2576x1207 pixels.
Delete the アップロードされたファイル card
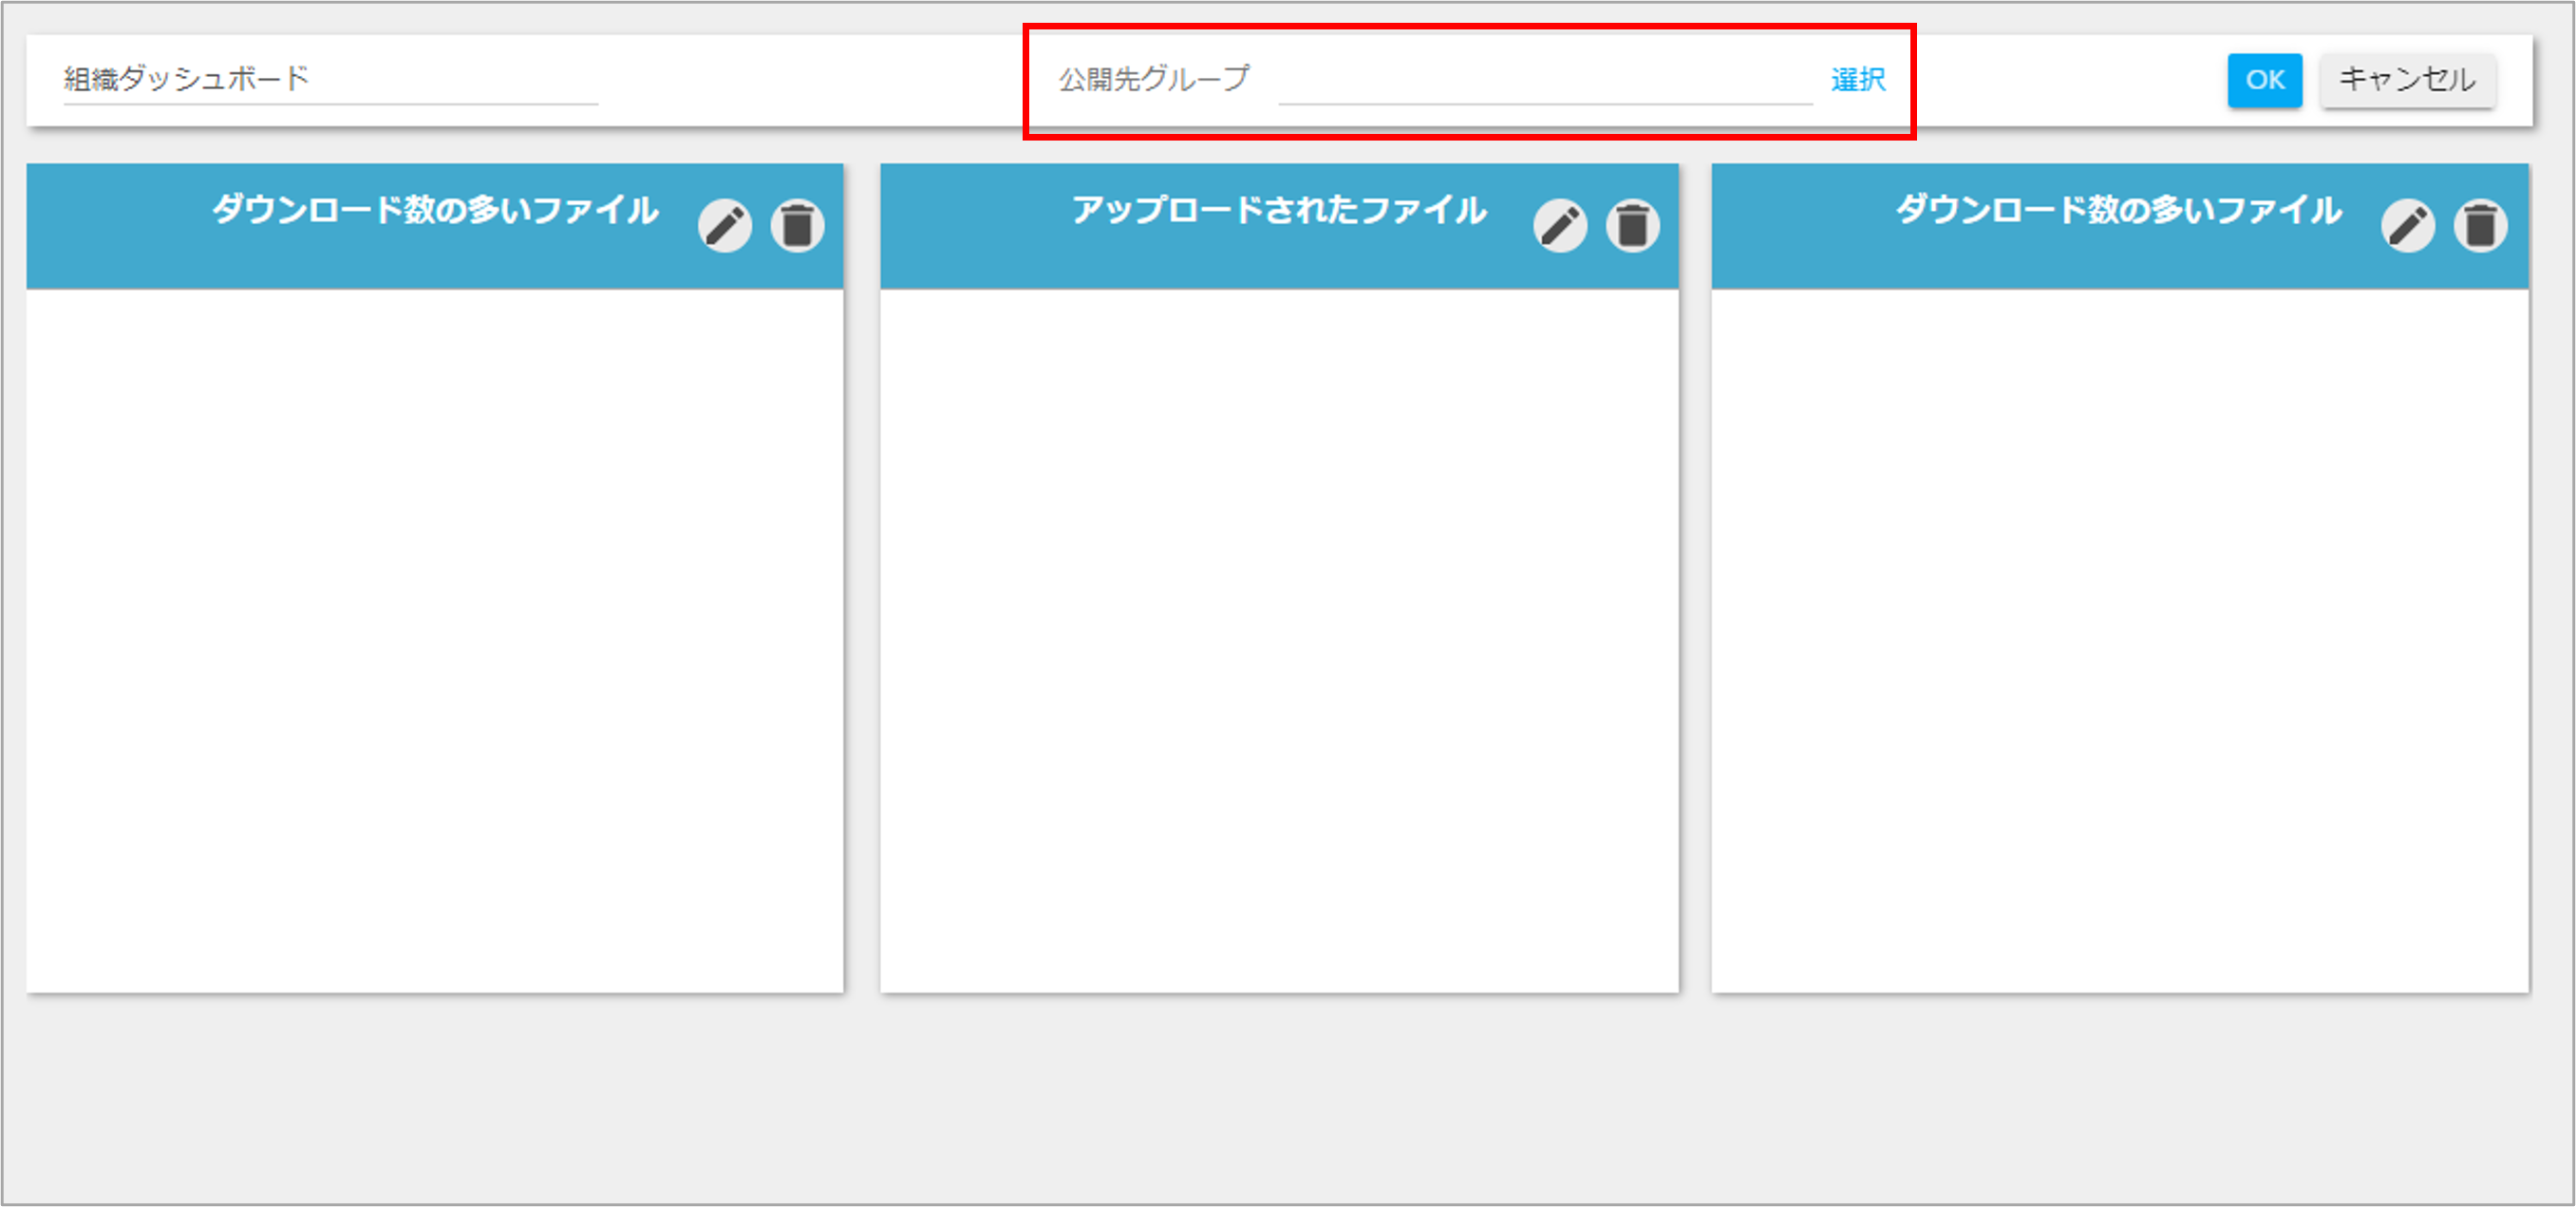coord(1633,226)
